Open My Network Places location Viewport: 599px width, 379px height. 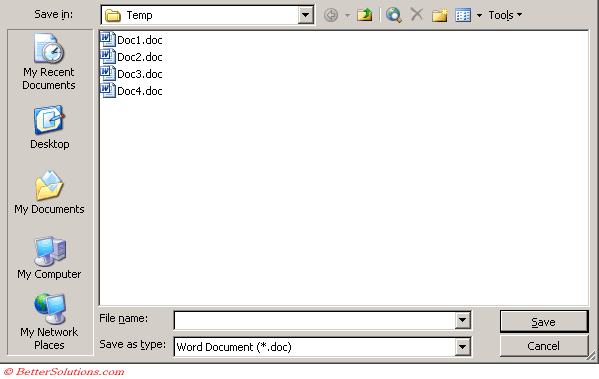pyautogui.click(x=49, y=322)
